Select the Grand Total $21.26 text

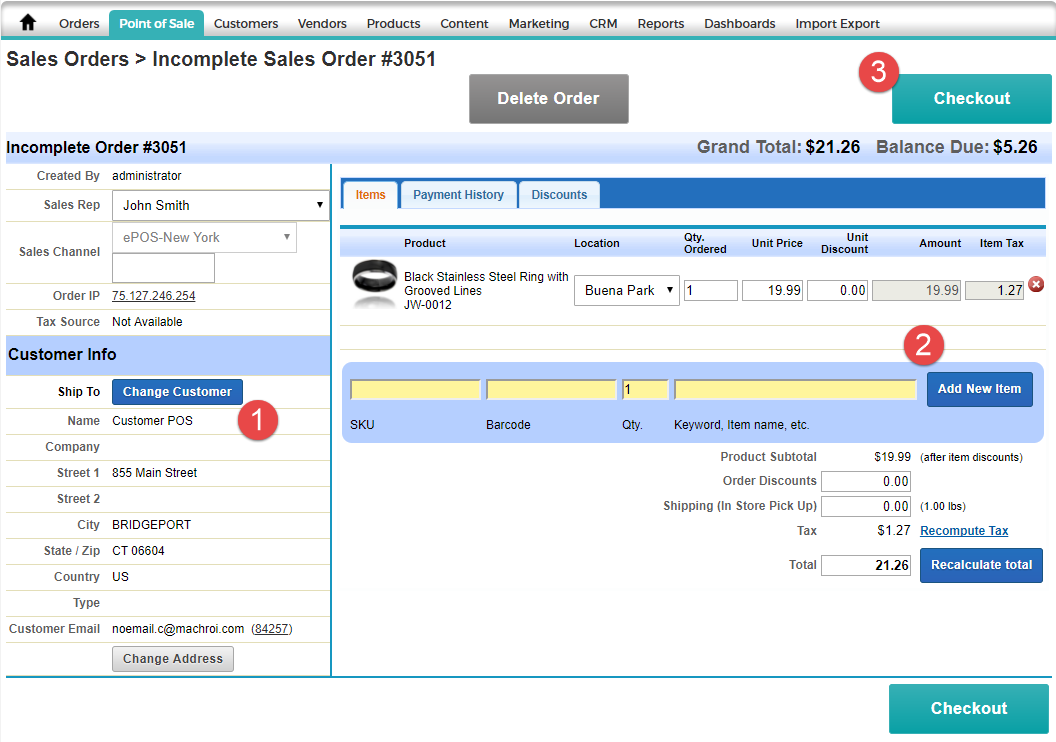[x=778, y=147]
